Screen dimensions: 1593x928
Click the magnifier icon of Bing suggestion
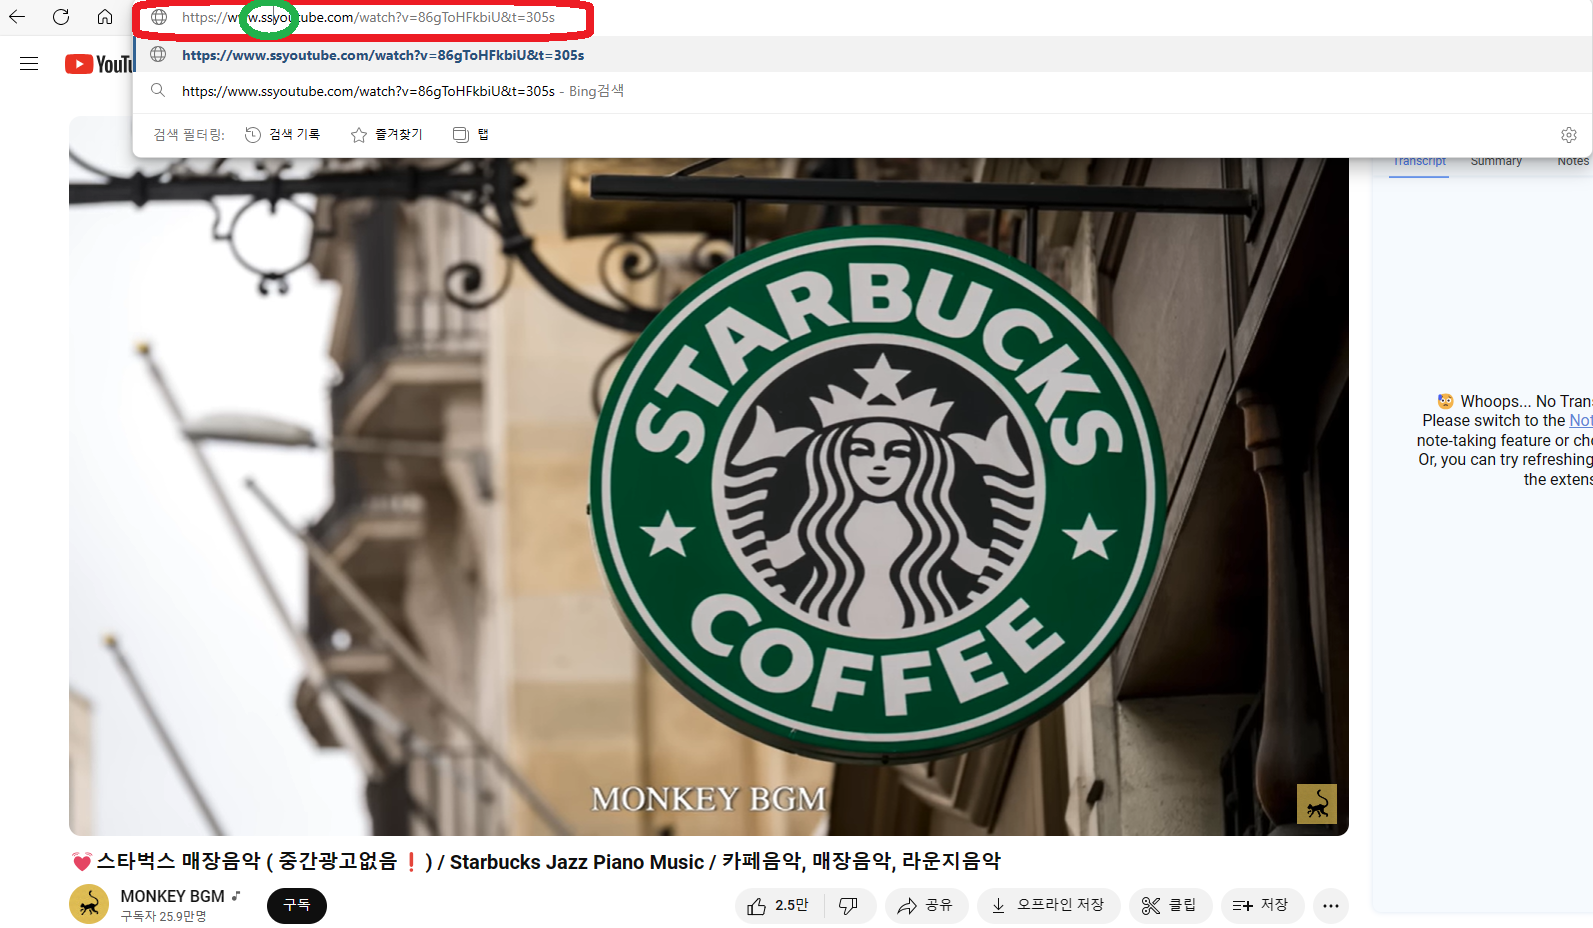pyautogui.click(x=158, y=91)
